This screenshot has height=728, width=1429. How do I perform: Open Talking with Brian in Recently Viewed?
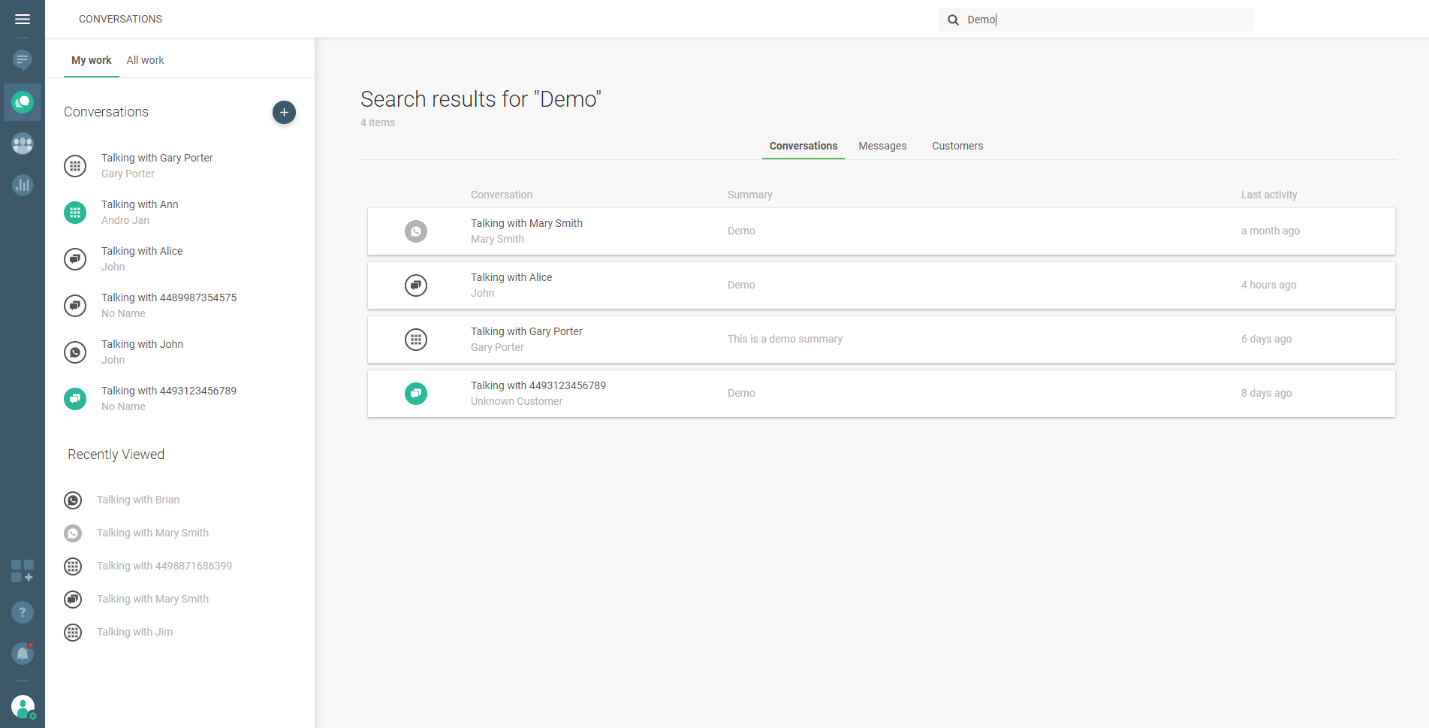[138, 500]
